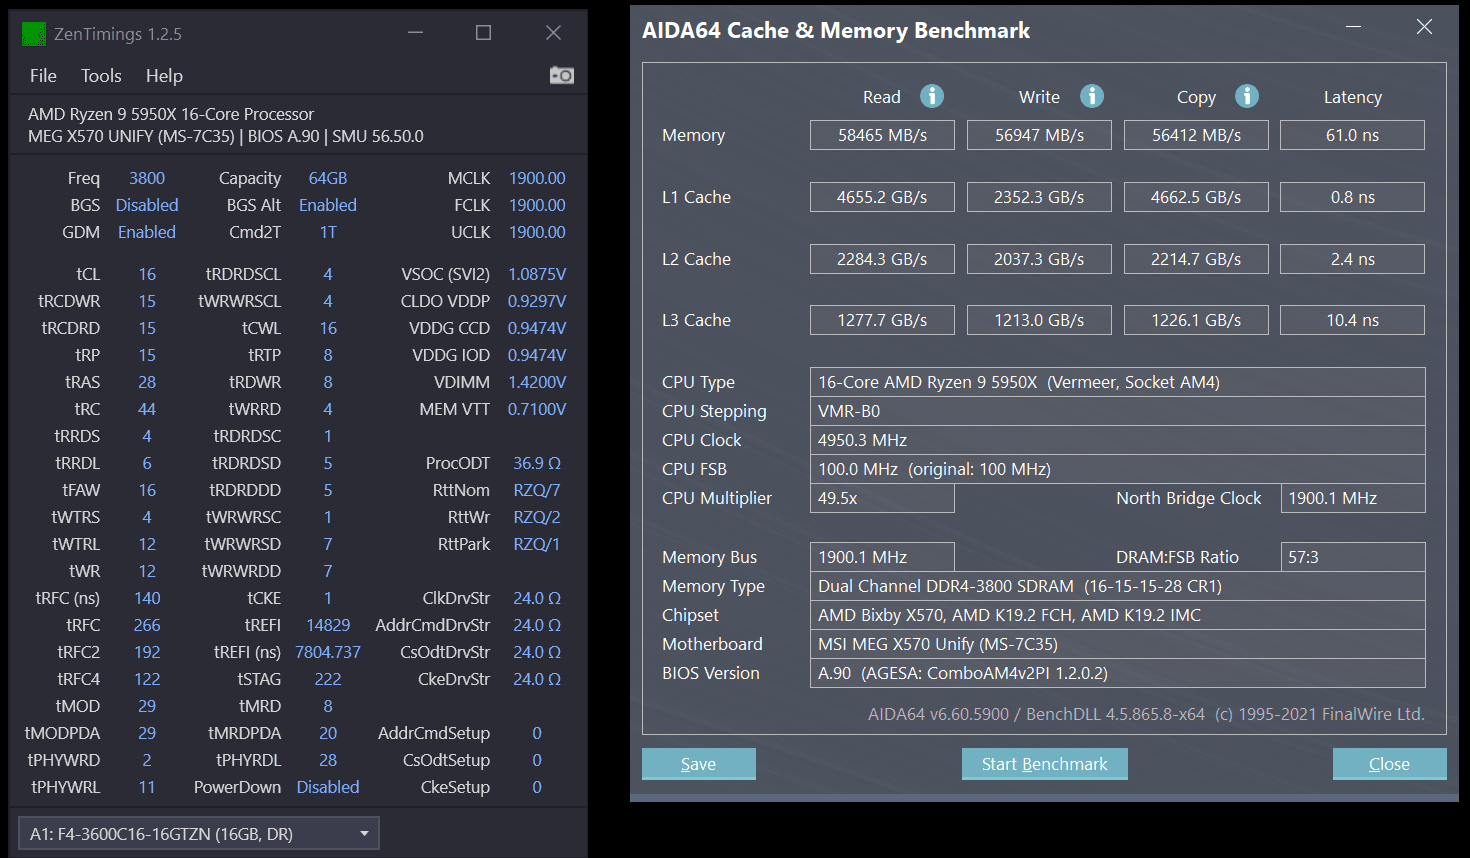Image resolution: width=1470 pixels, height=858 pixels.
Task: Click BIOS Version field A.90
Action: pyautogui.click(x=1117, y=673)
